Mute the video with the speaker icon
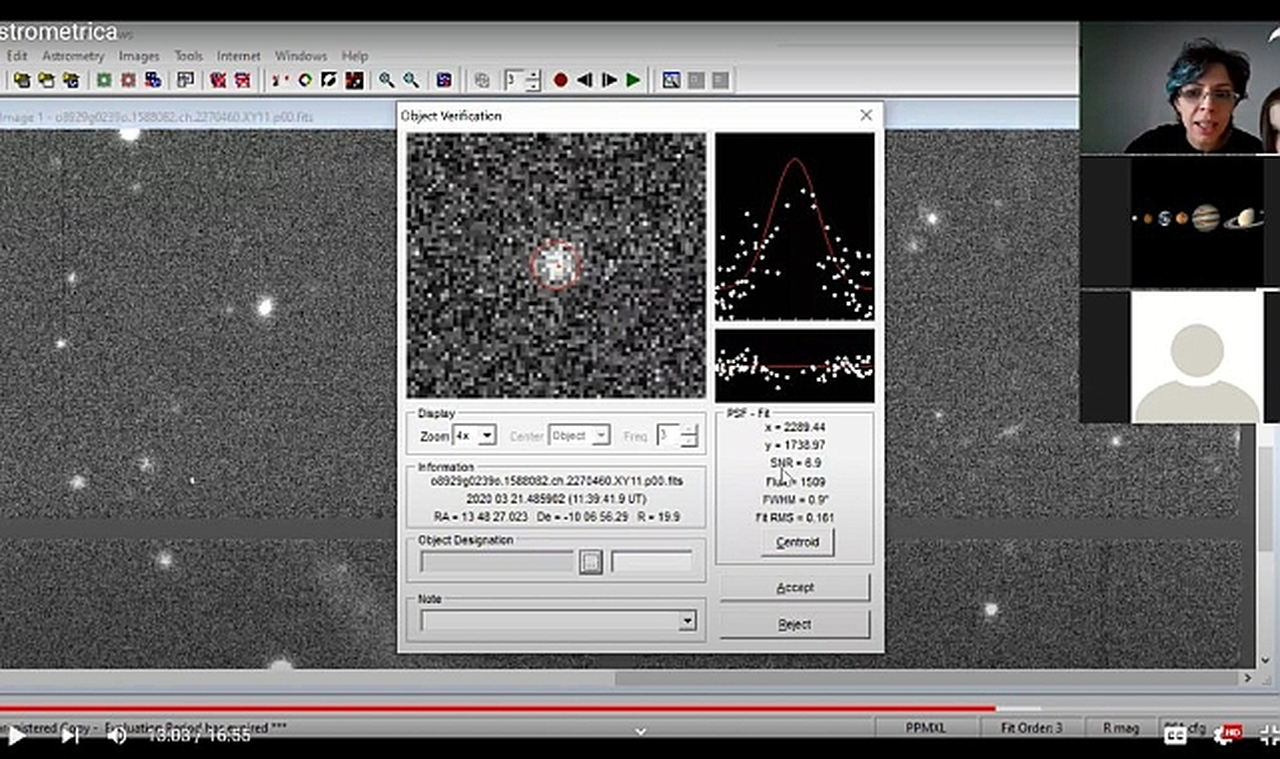1280x759 pixels. coord(117,736)
